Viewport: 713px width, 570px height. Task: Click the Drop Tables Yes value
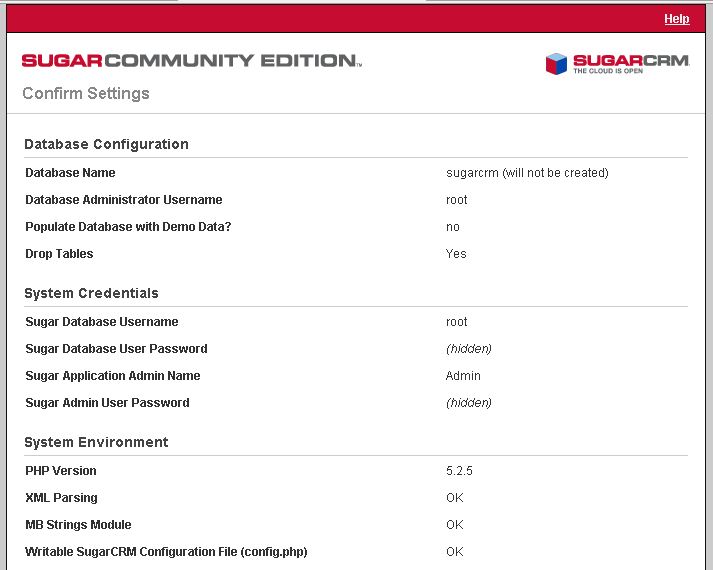[x=456, y=254]
